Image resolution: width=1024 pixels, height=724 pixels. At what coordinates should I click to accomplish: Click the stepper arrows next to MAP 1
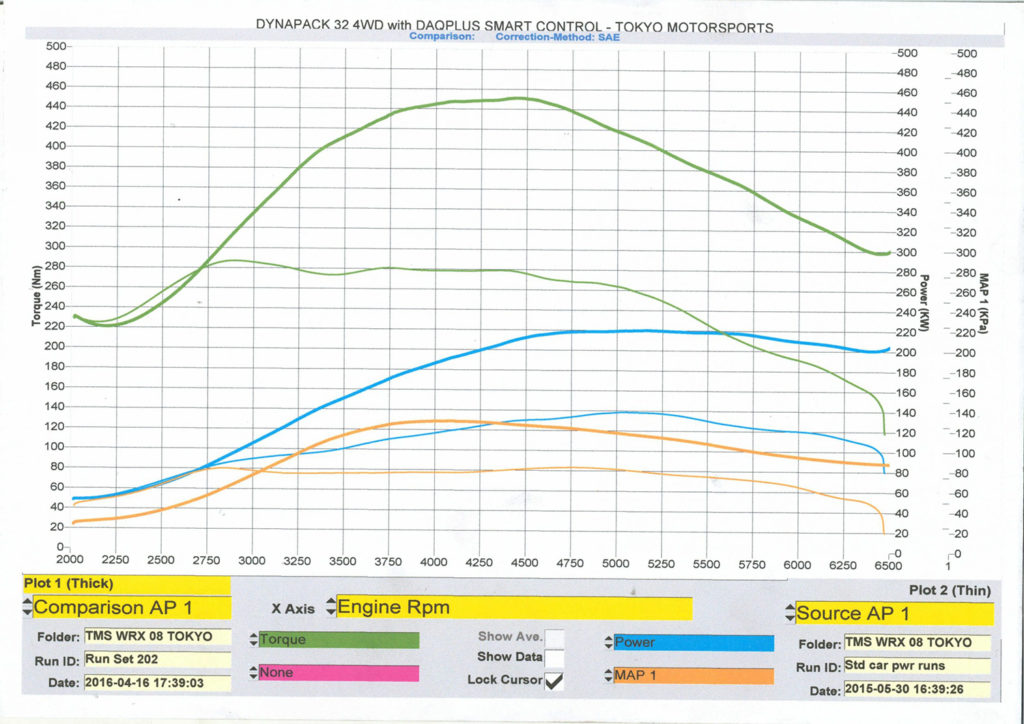(x=607, y=675)
